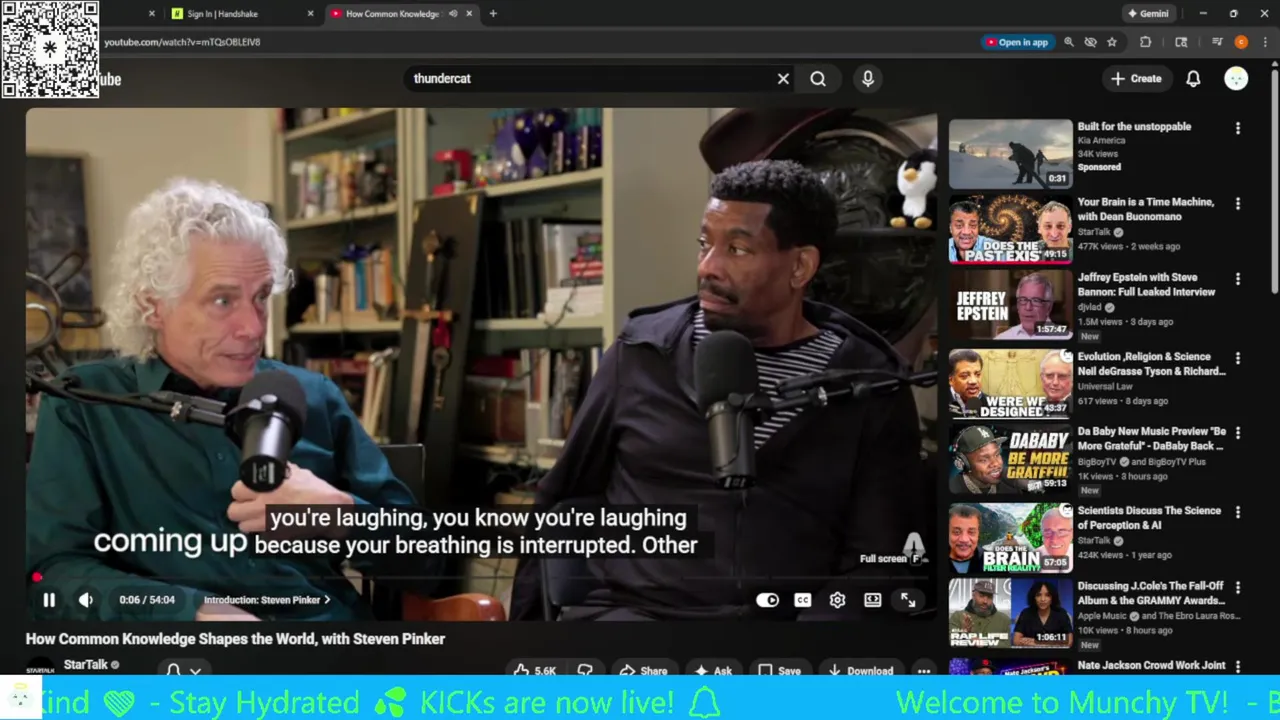Save the video to a playlist
The height and width of the screenshot is (720, 1280).
779,670
